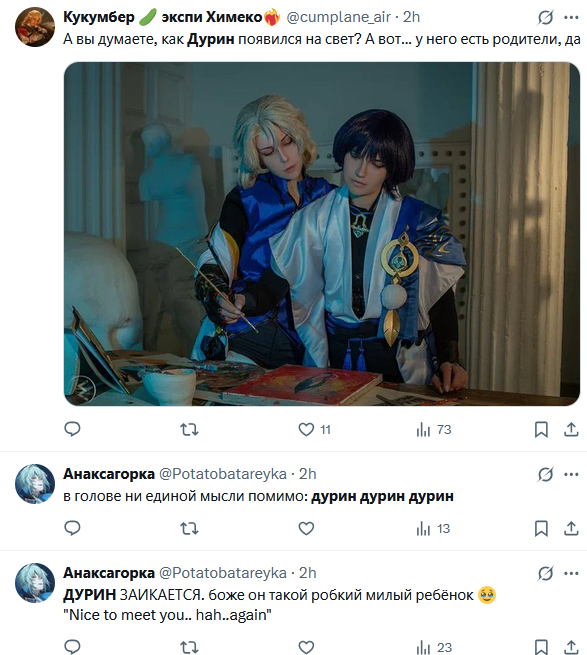Share the cosplay photo tweet
Image resolution: width=587 pixels, height=655 pixels.
(x=571, y=429)
